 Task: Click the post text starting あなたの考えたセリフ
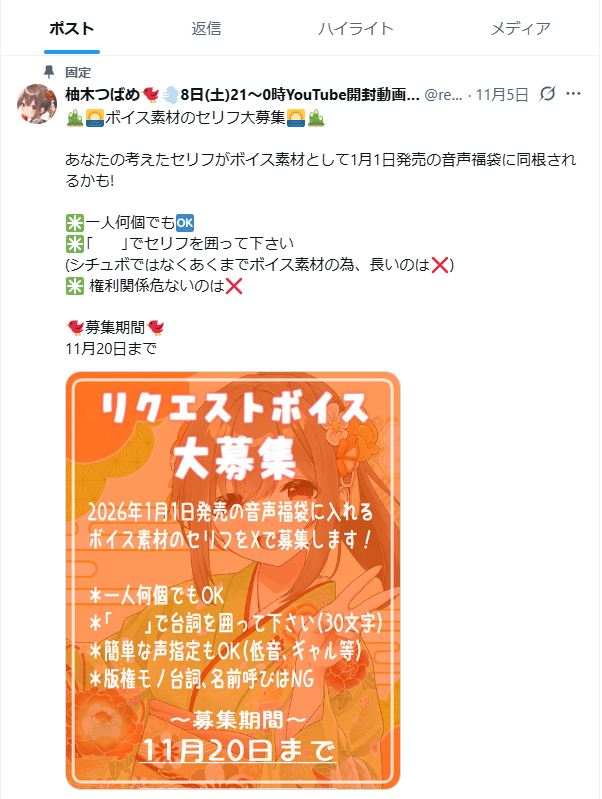click(x=321, y=170)
